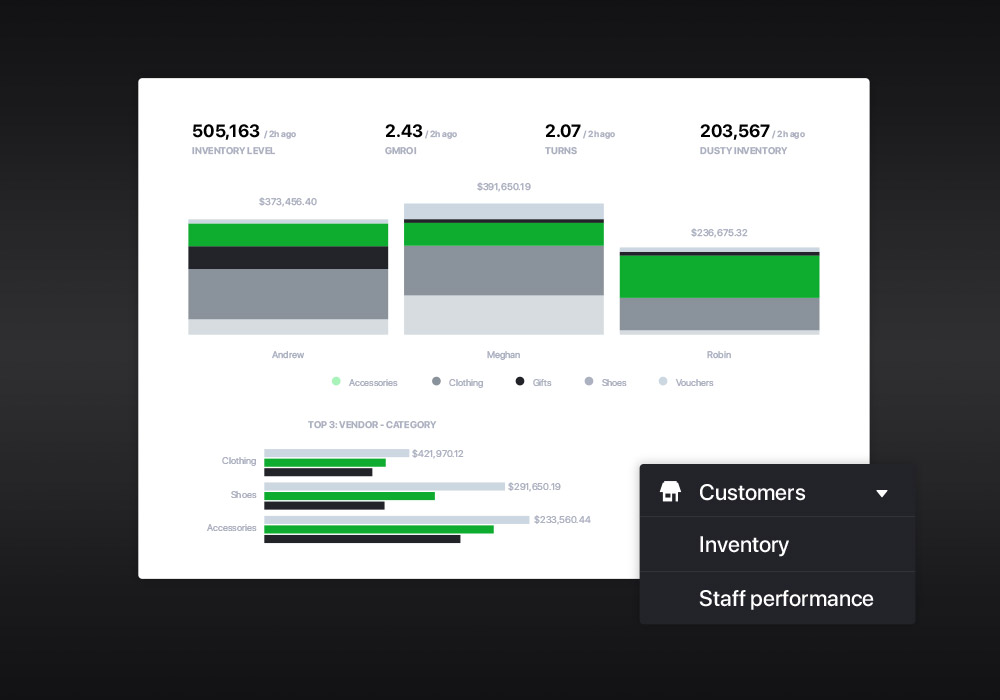Viewport: 1000px width, 700px height.
Task: Click Robin's green bar segment
Action: tap(719, 277)
